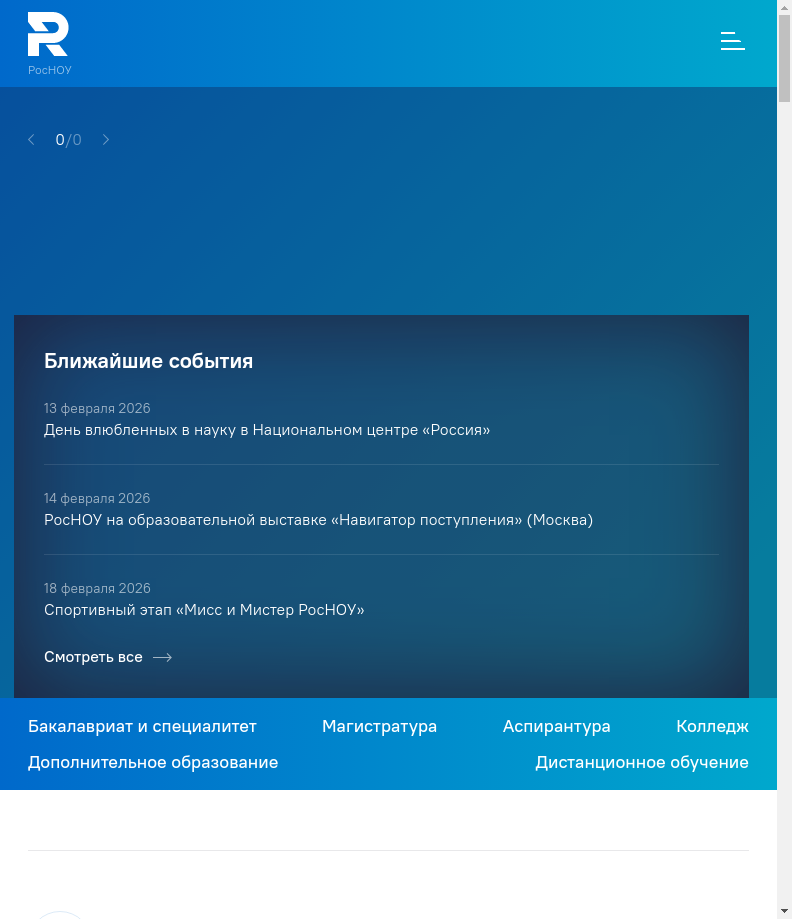
Task: Go to previous slide arrow
Action: (x=32, y=139)
